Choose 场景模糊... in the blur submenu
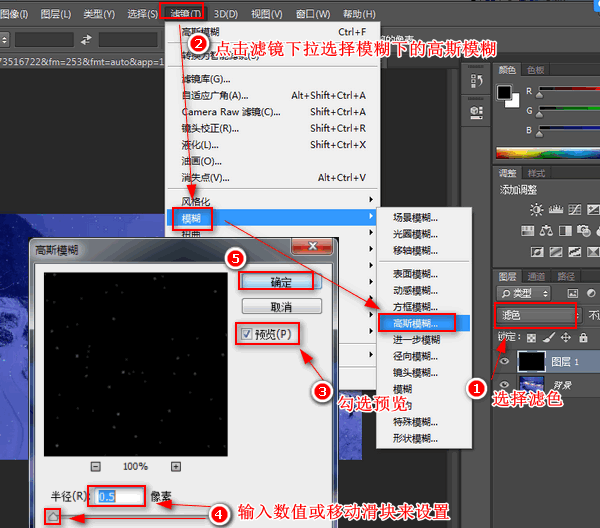The height and width of the screenshot is (528, 600). (x=424, y=218)
